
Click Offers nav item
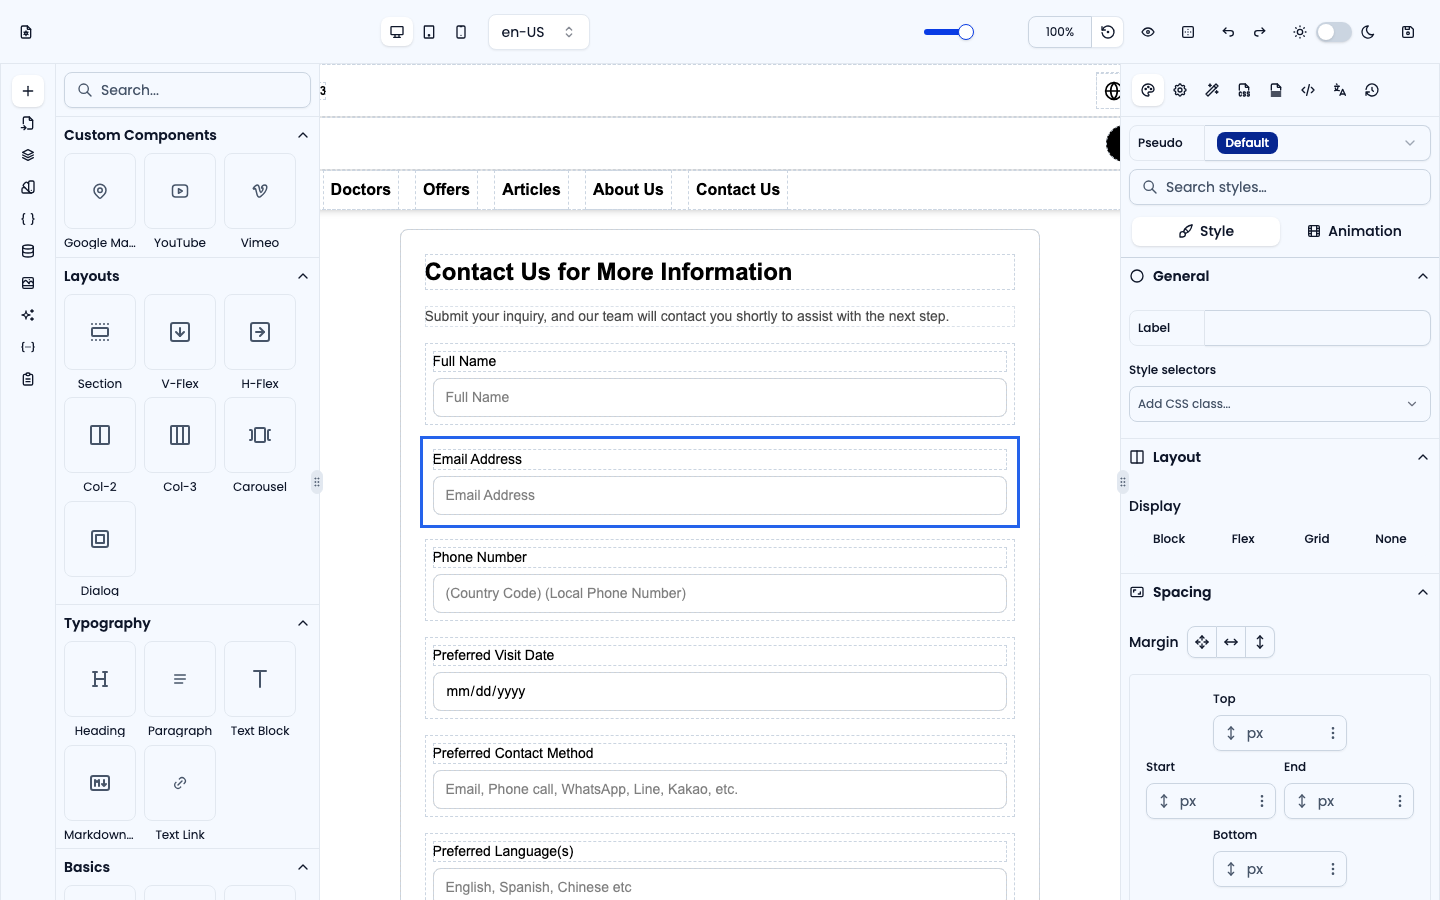pos(446,190)
